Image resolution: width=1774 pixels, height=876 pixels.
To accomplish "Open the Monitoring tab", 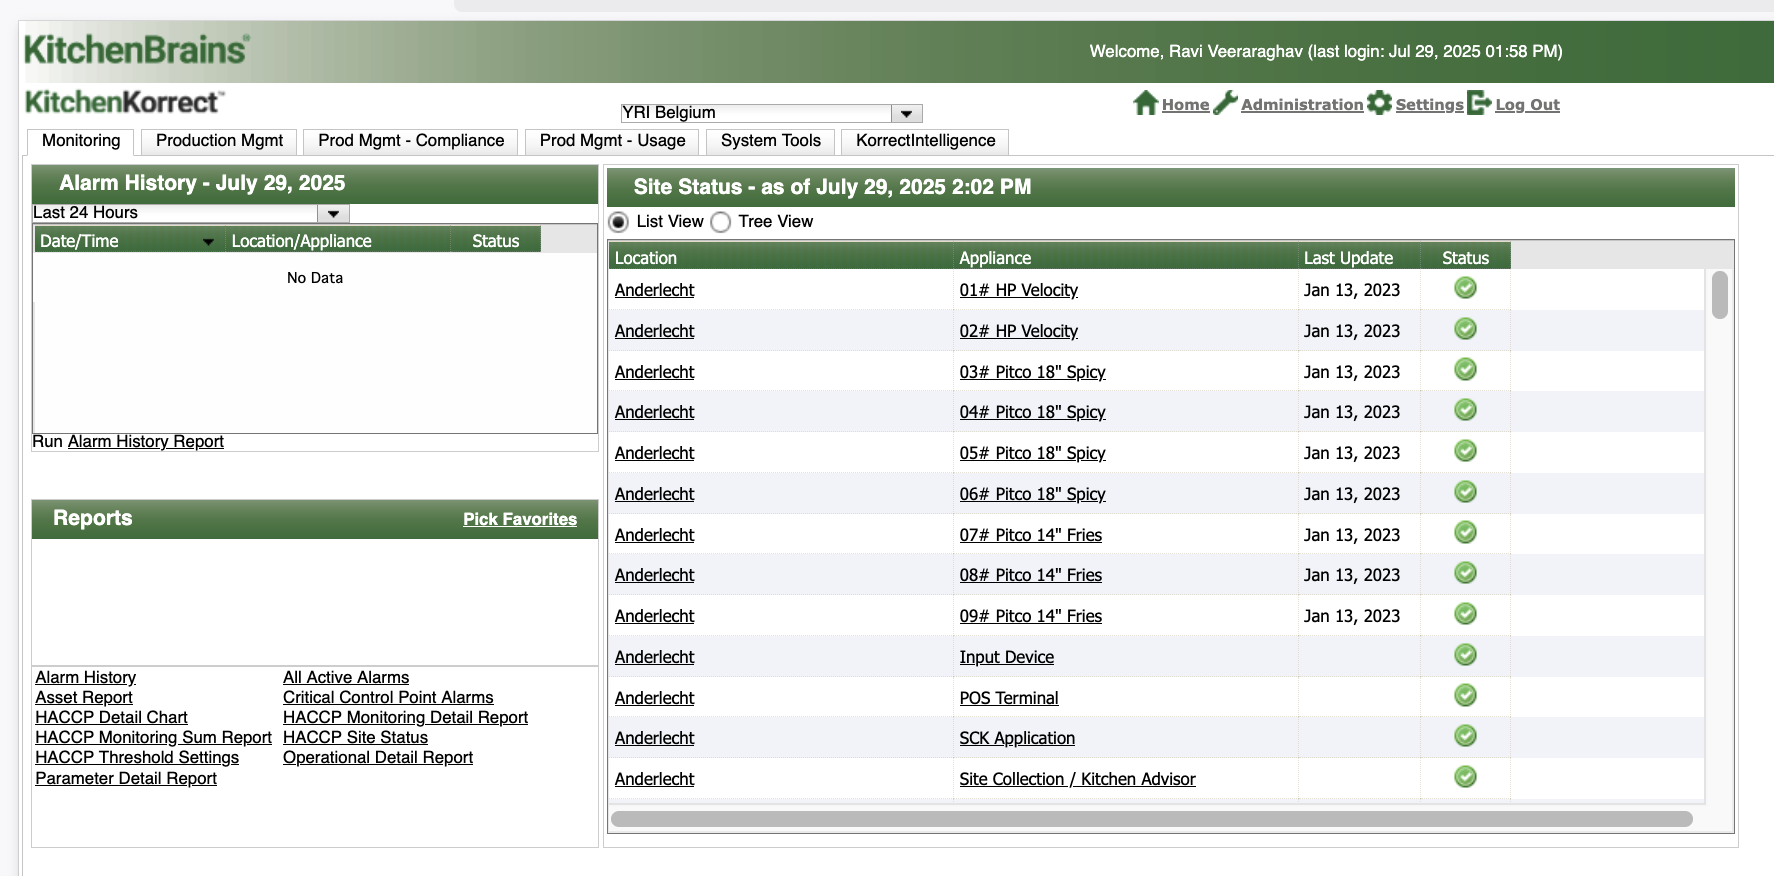I will (81, 141).
